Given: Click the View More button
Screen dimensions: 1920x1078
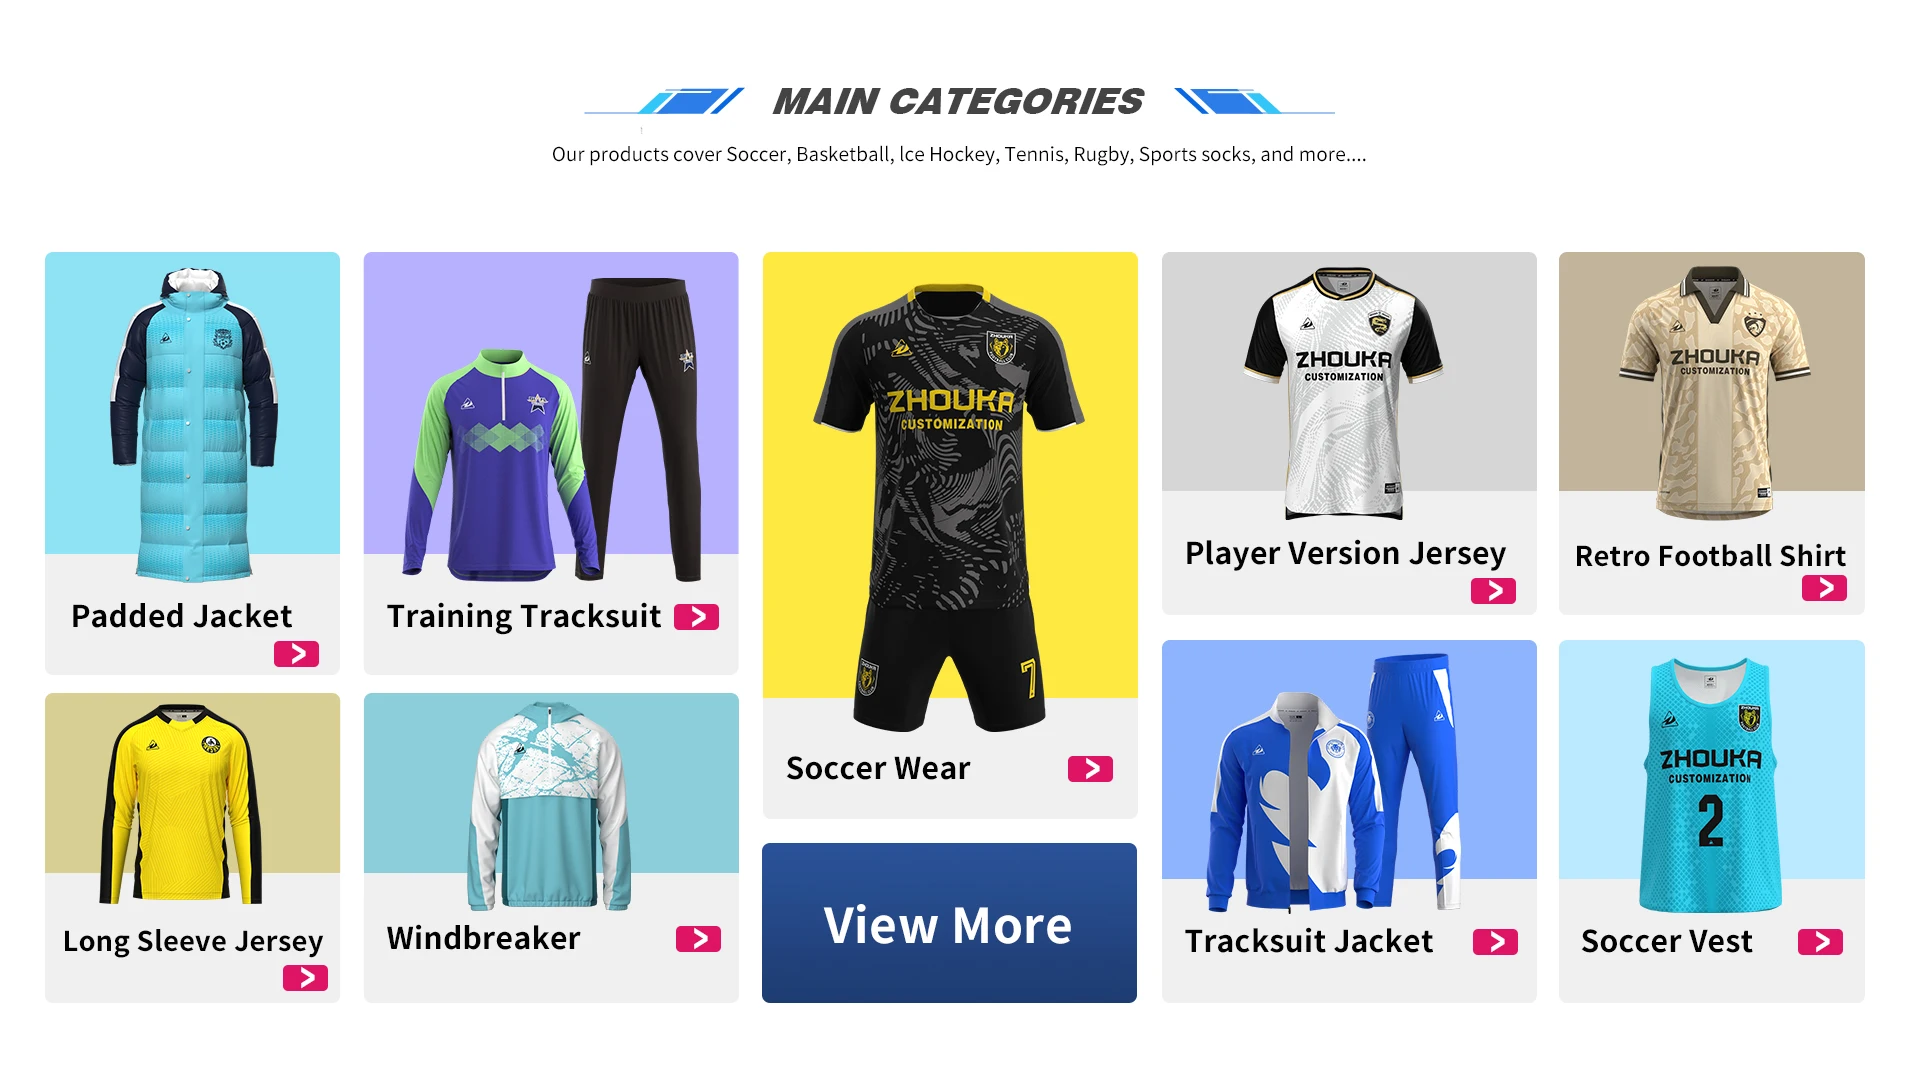Looking at the screenshot, I should coord(949,923).
